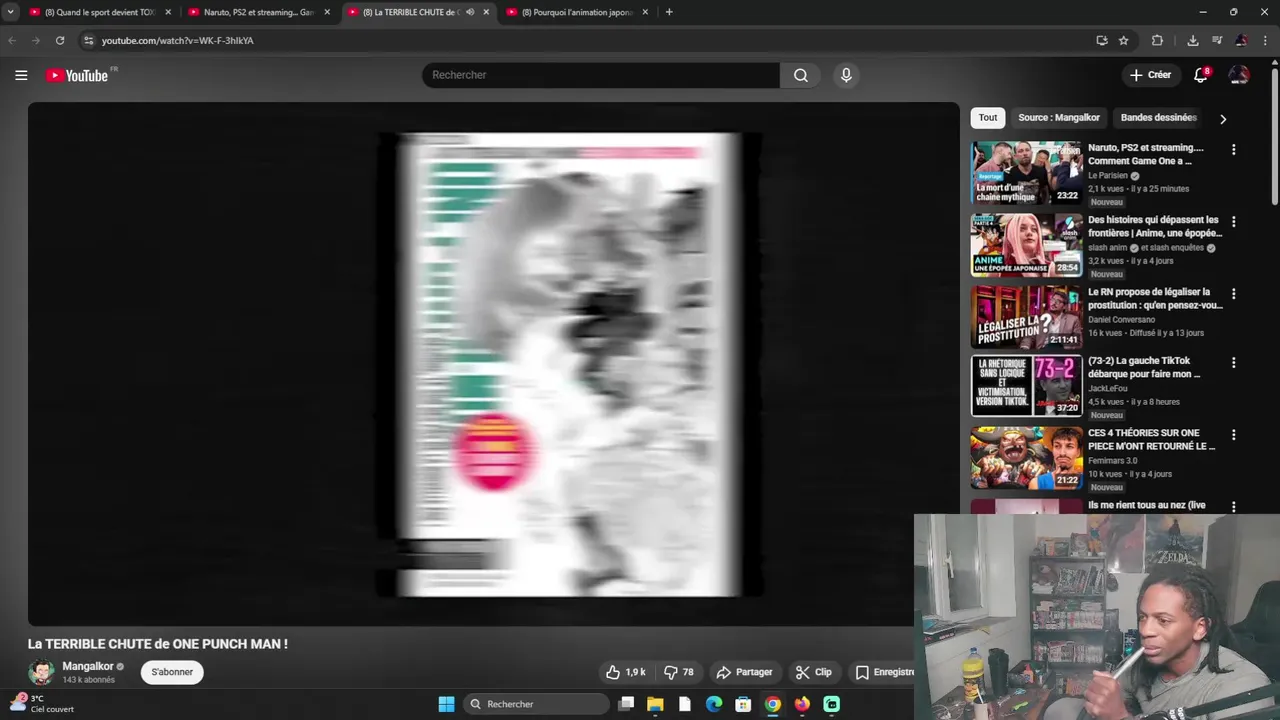Start voice search with the microphone icon
Image resolution: width=1280 pixels, height=720 pixels.
(846, 75)
